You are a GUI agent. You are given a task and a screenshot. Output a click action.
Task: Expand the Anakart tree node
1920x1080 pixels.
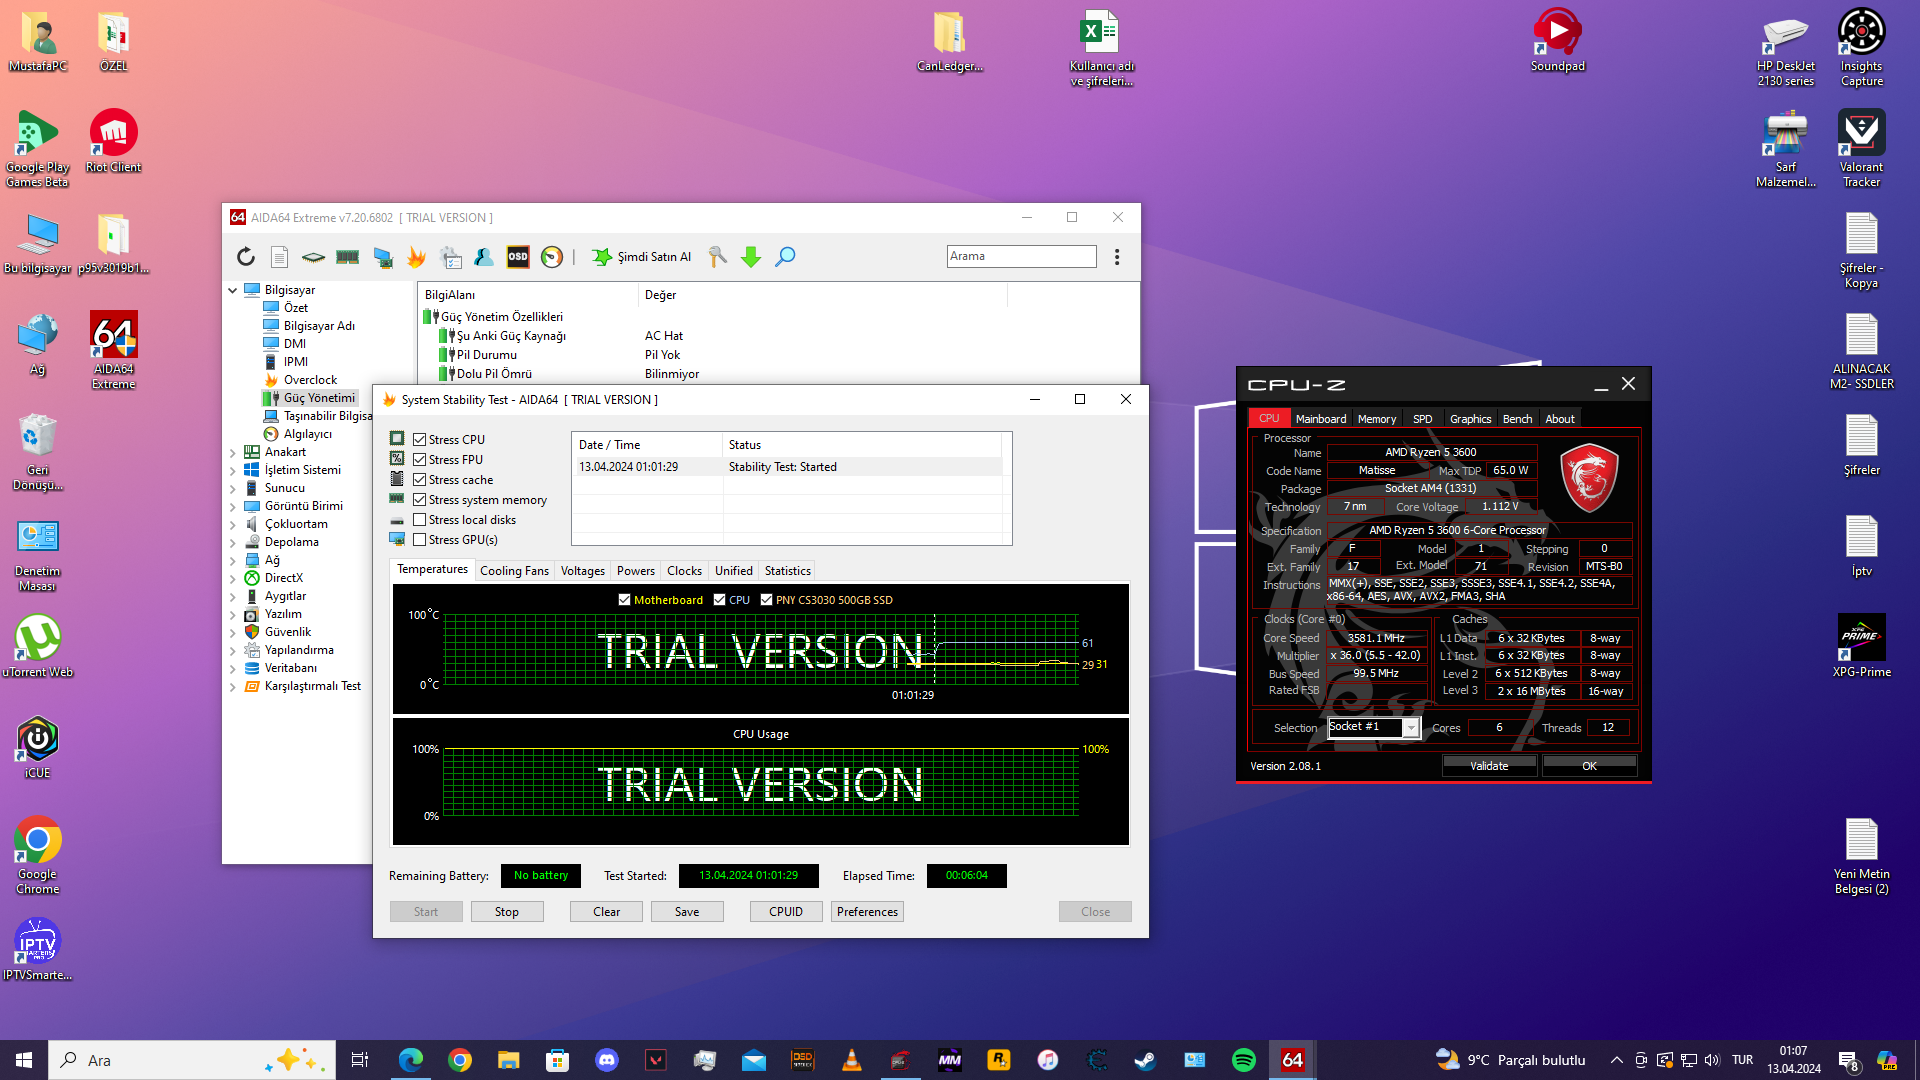(x=233, y=452)
